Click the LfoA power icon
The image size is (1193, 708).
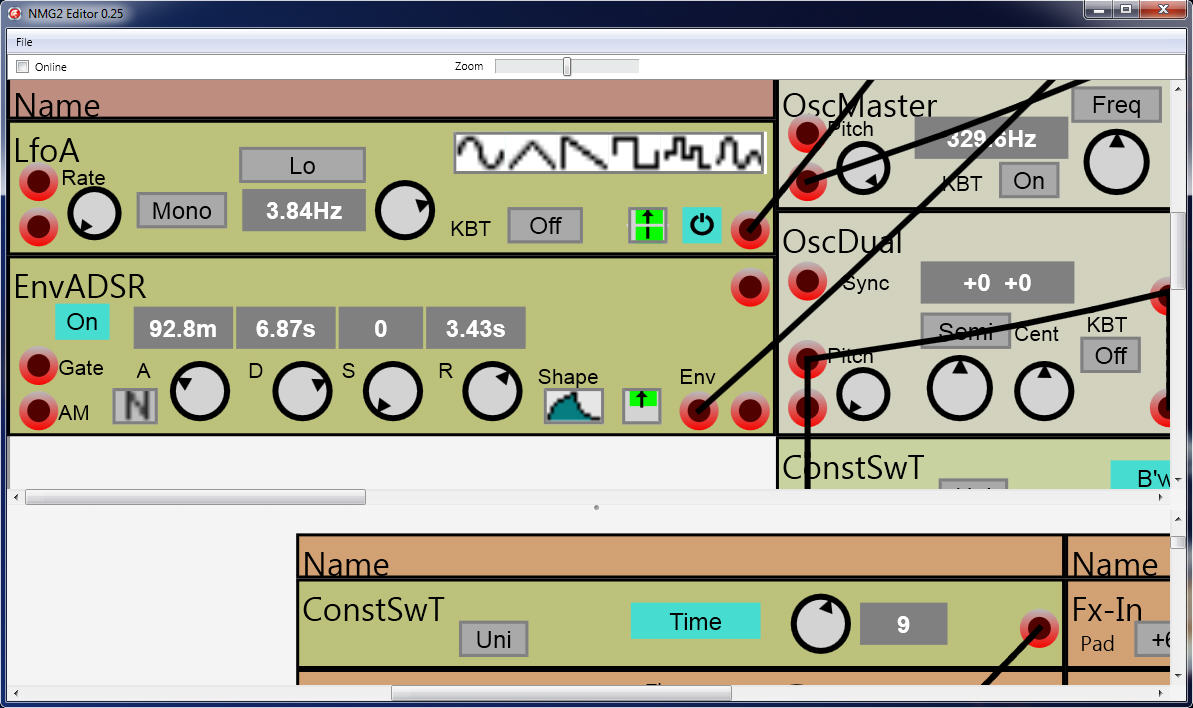[701, 225]
